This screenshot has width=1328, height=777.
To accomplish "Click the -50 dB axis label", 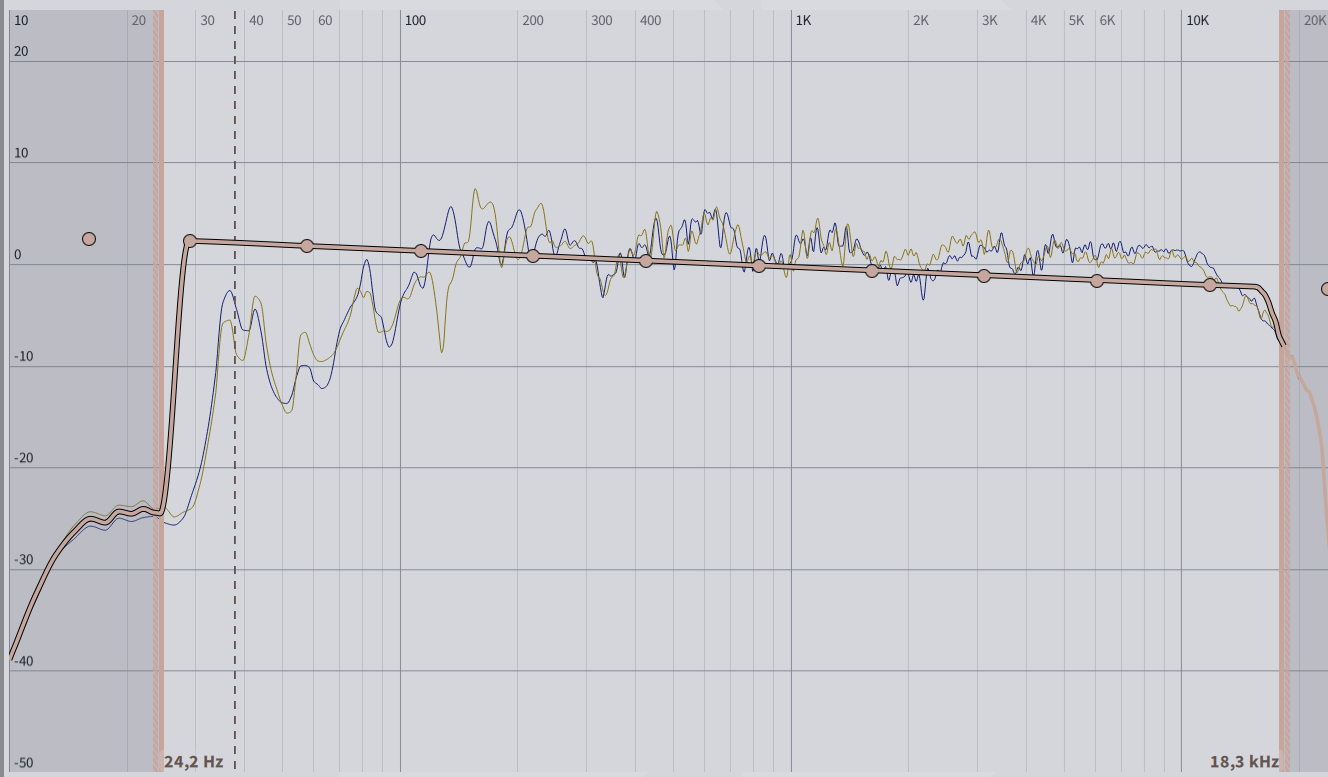I will 23,763.
